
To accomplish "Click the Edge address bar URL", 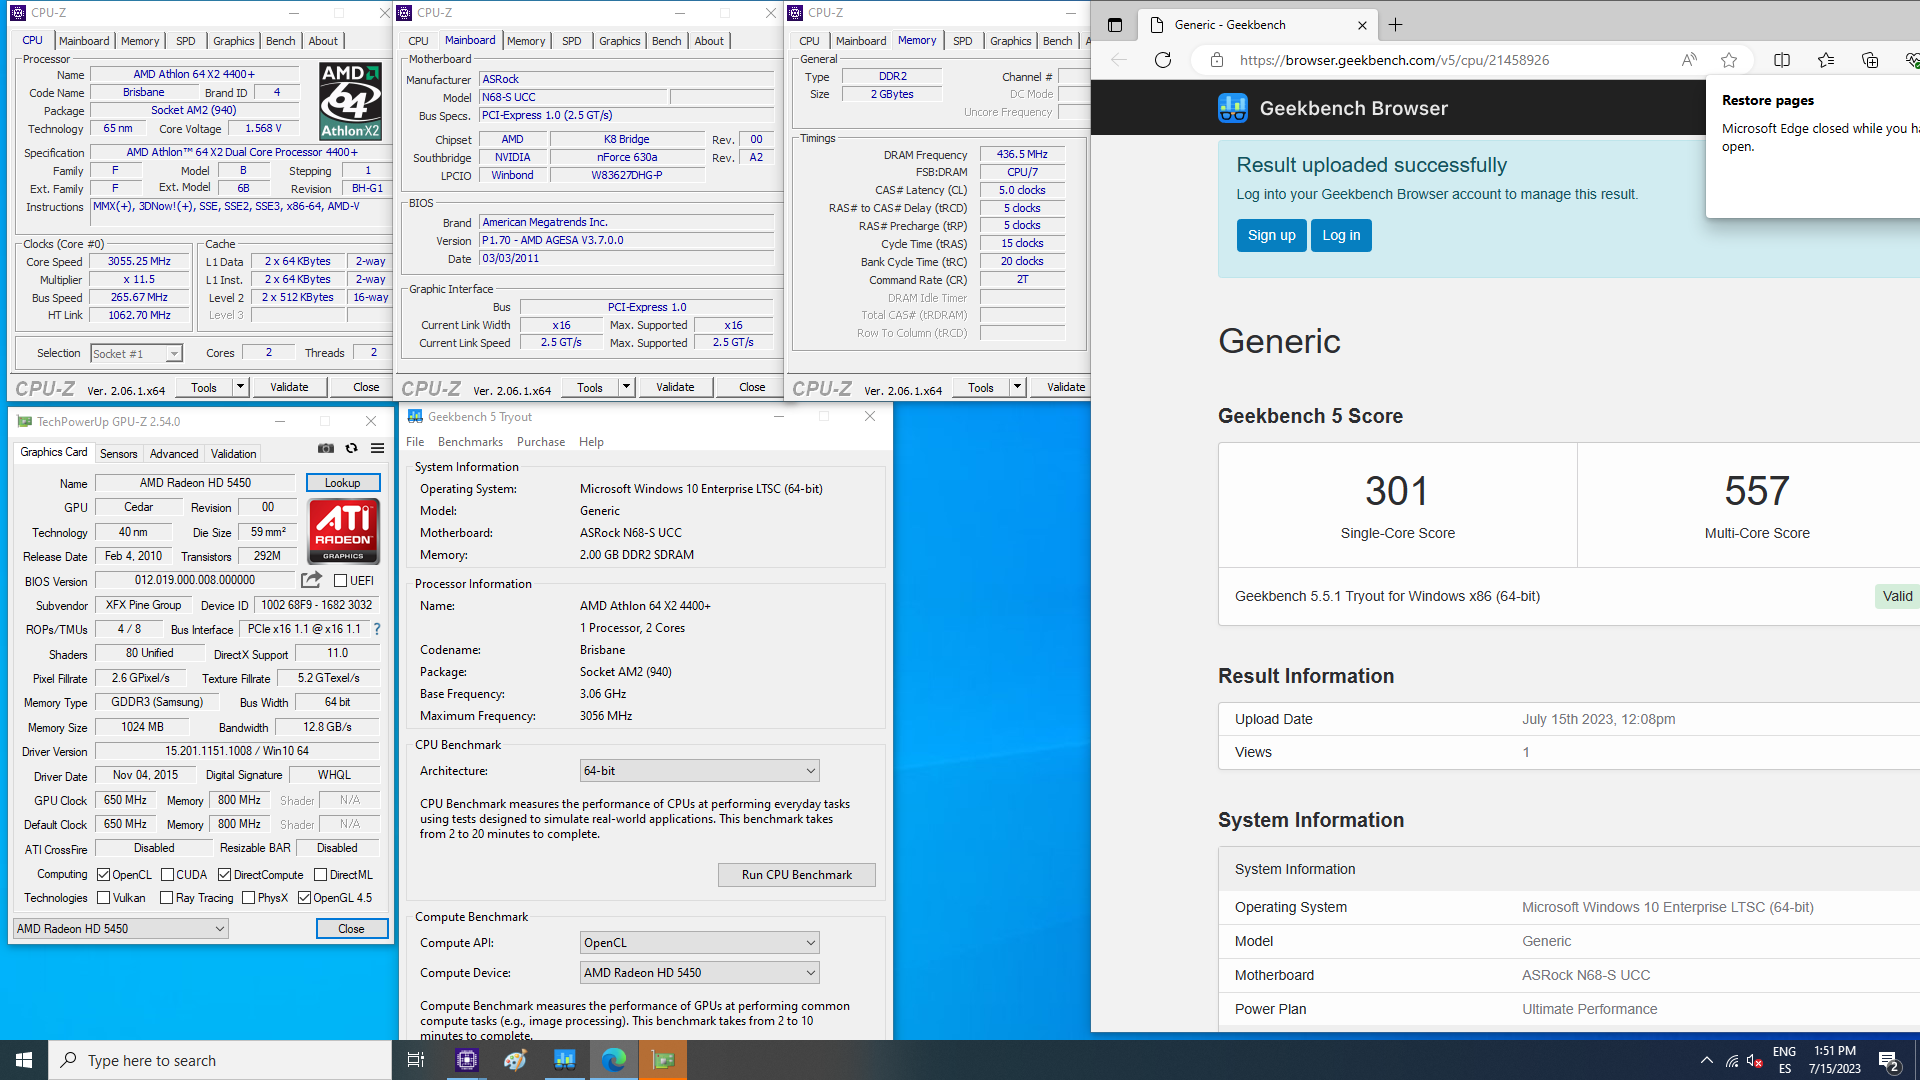I will (x=1394, y=60).
